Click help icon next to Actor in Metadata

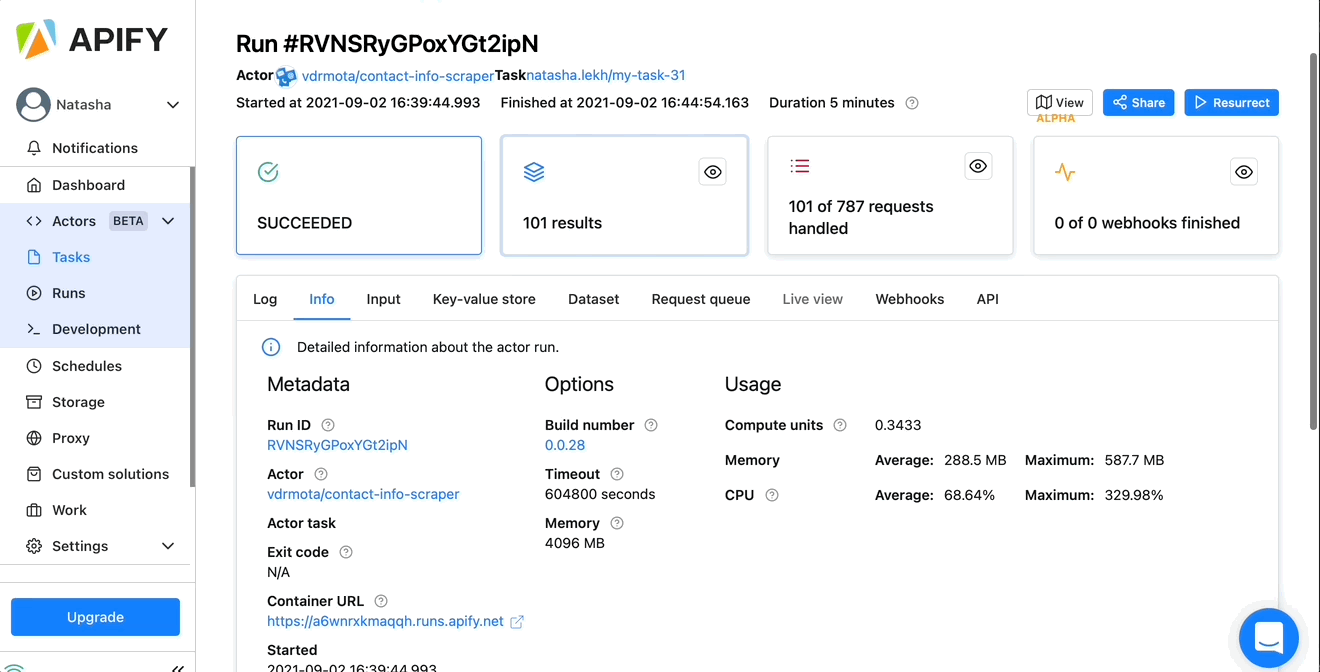(321, 474)
